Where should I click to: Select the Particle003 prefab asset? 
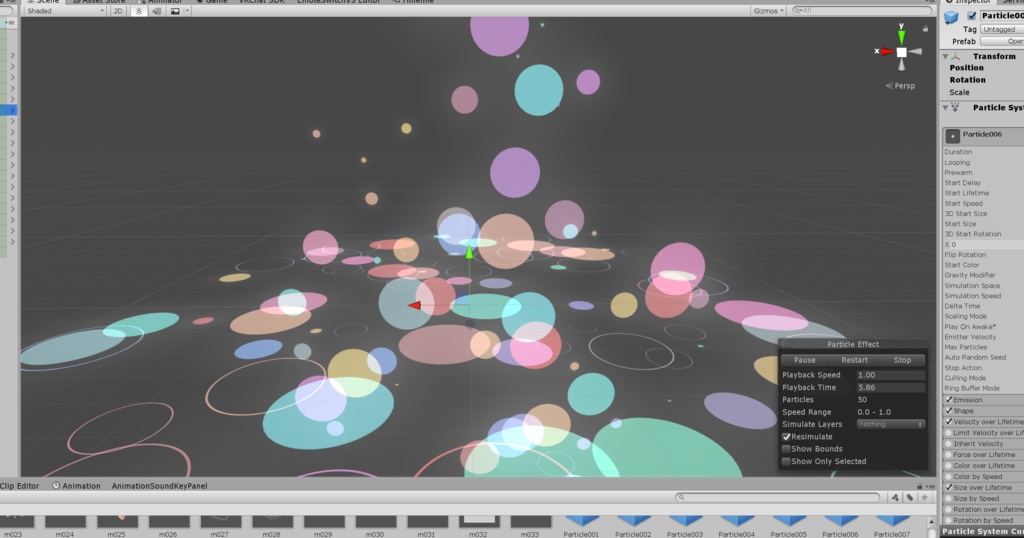click(684, 526)
